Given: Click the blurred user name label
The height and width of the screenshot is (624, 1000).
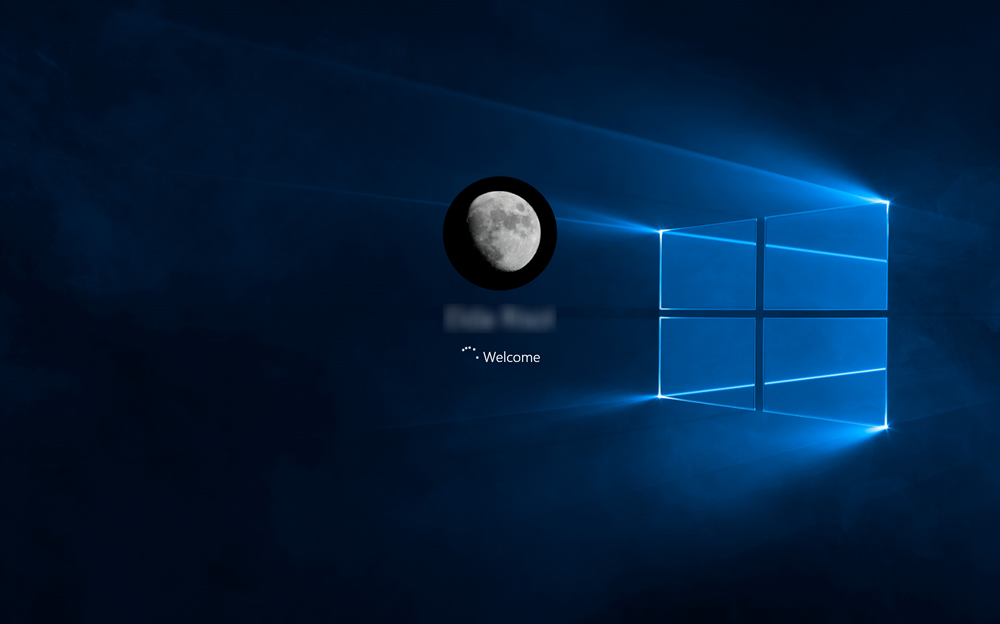Looking at the screenshot, I should pos(499,318).
